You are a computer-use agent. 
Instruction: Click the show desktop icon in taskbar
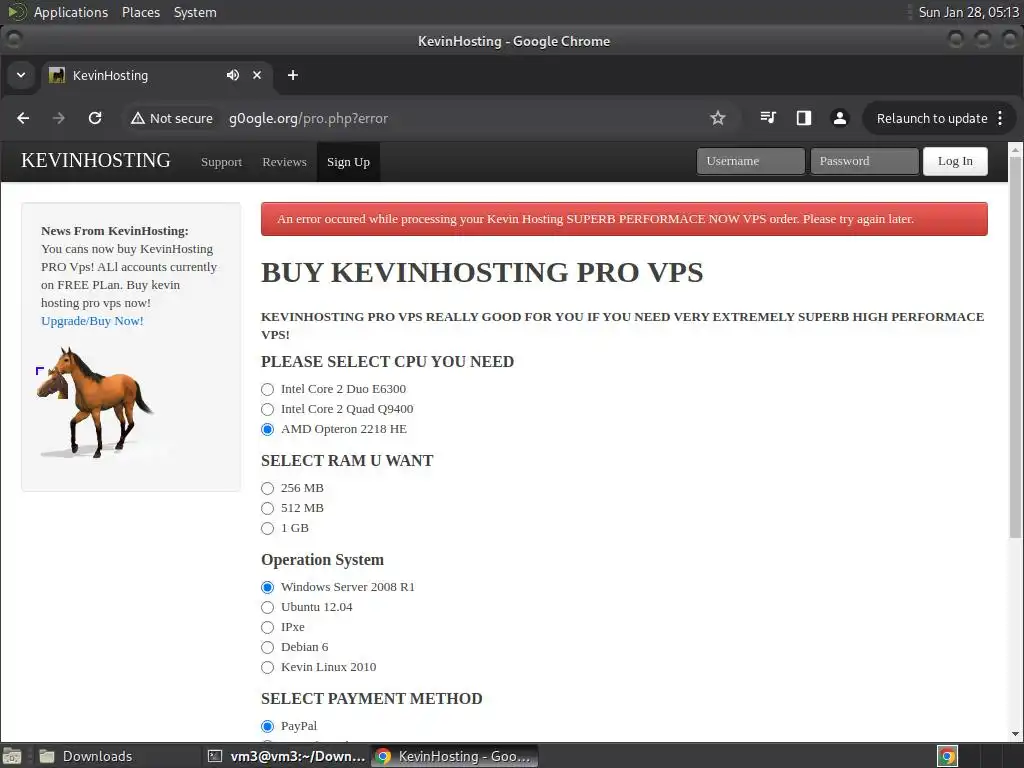pos(12,756)
